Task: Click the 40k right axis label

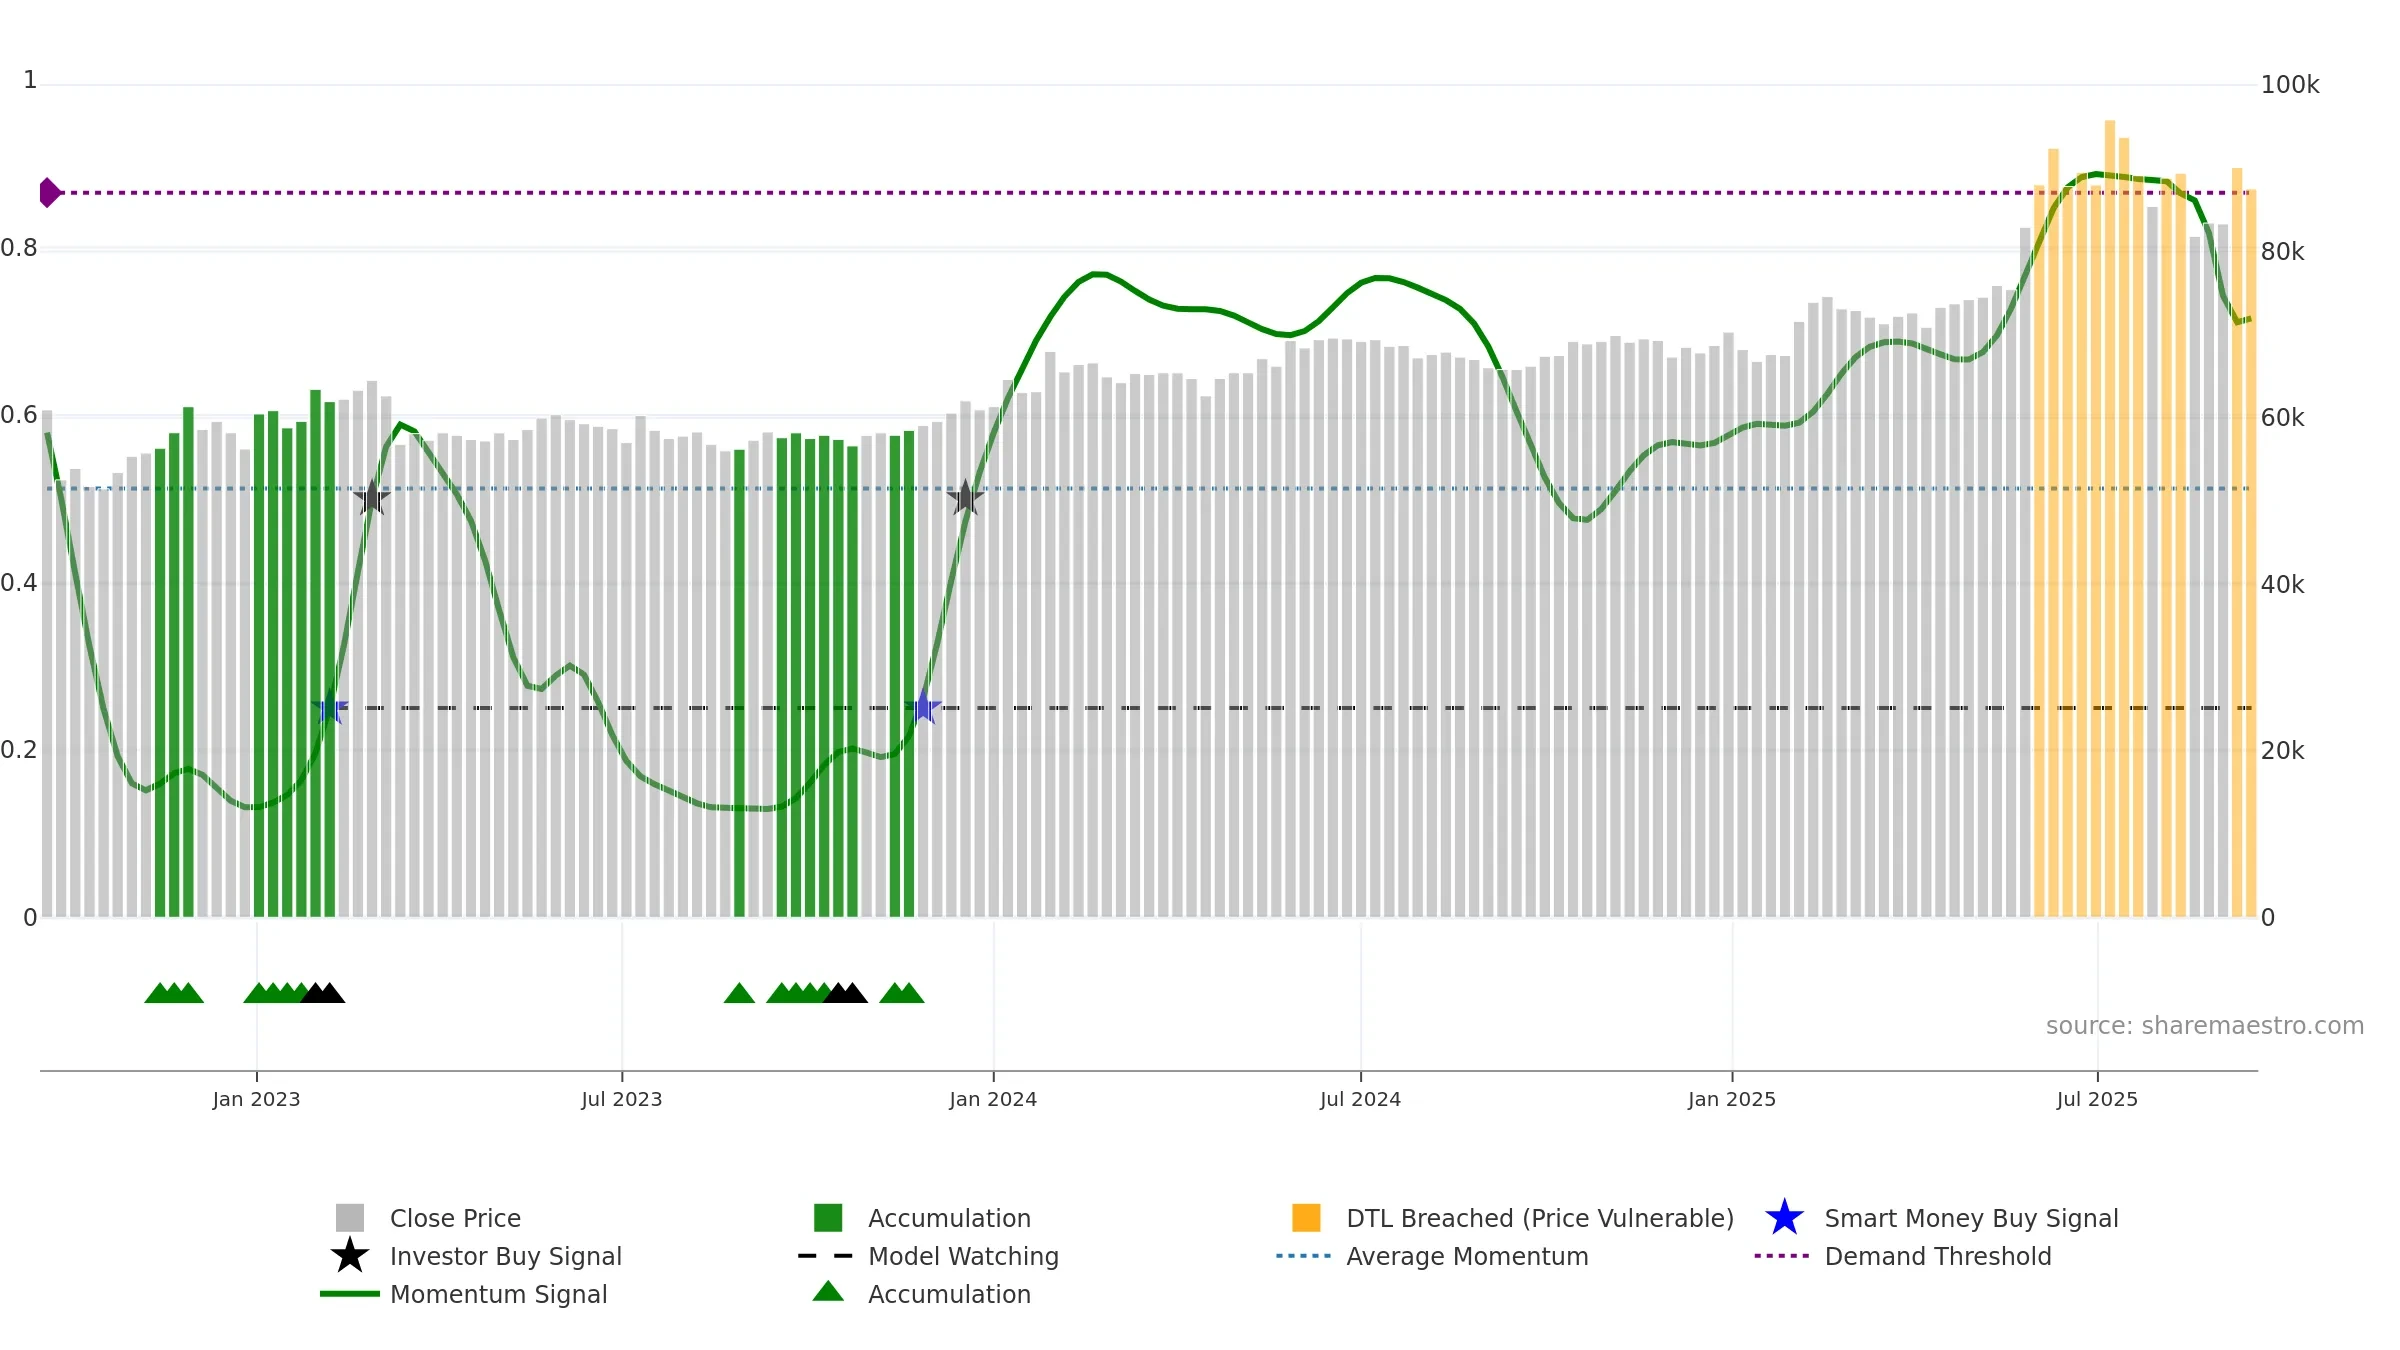Action: point(2283,585)
